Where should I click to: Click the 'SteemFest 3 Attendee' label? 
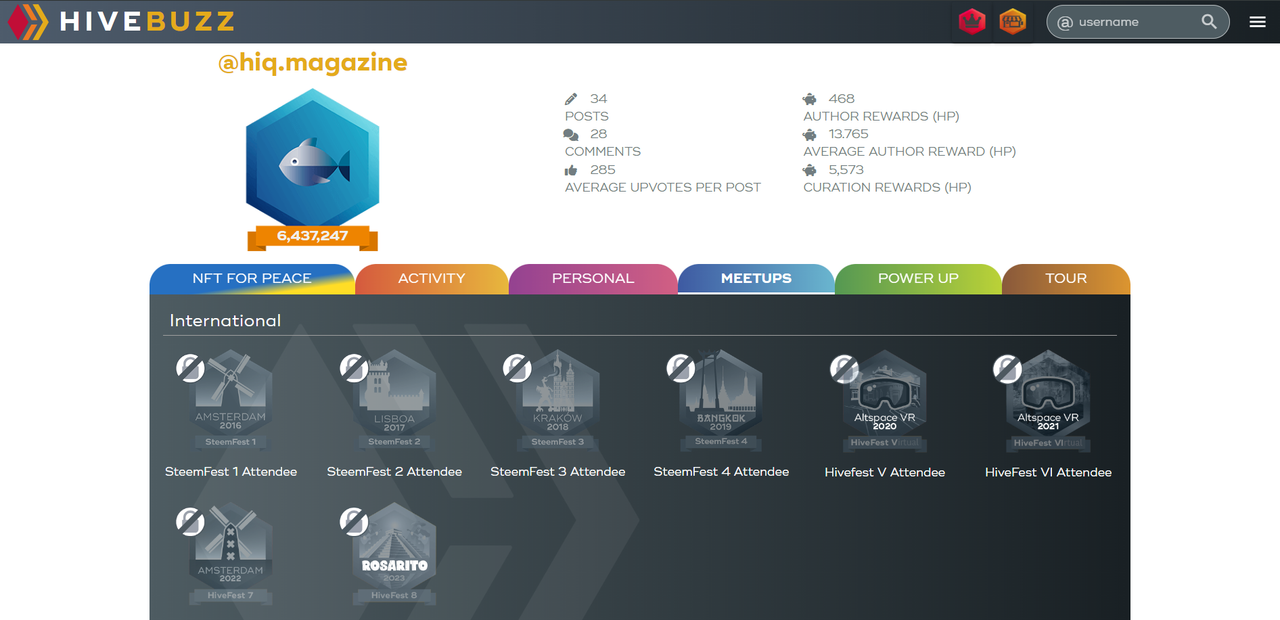pos(558,472)
